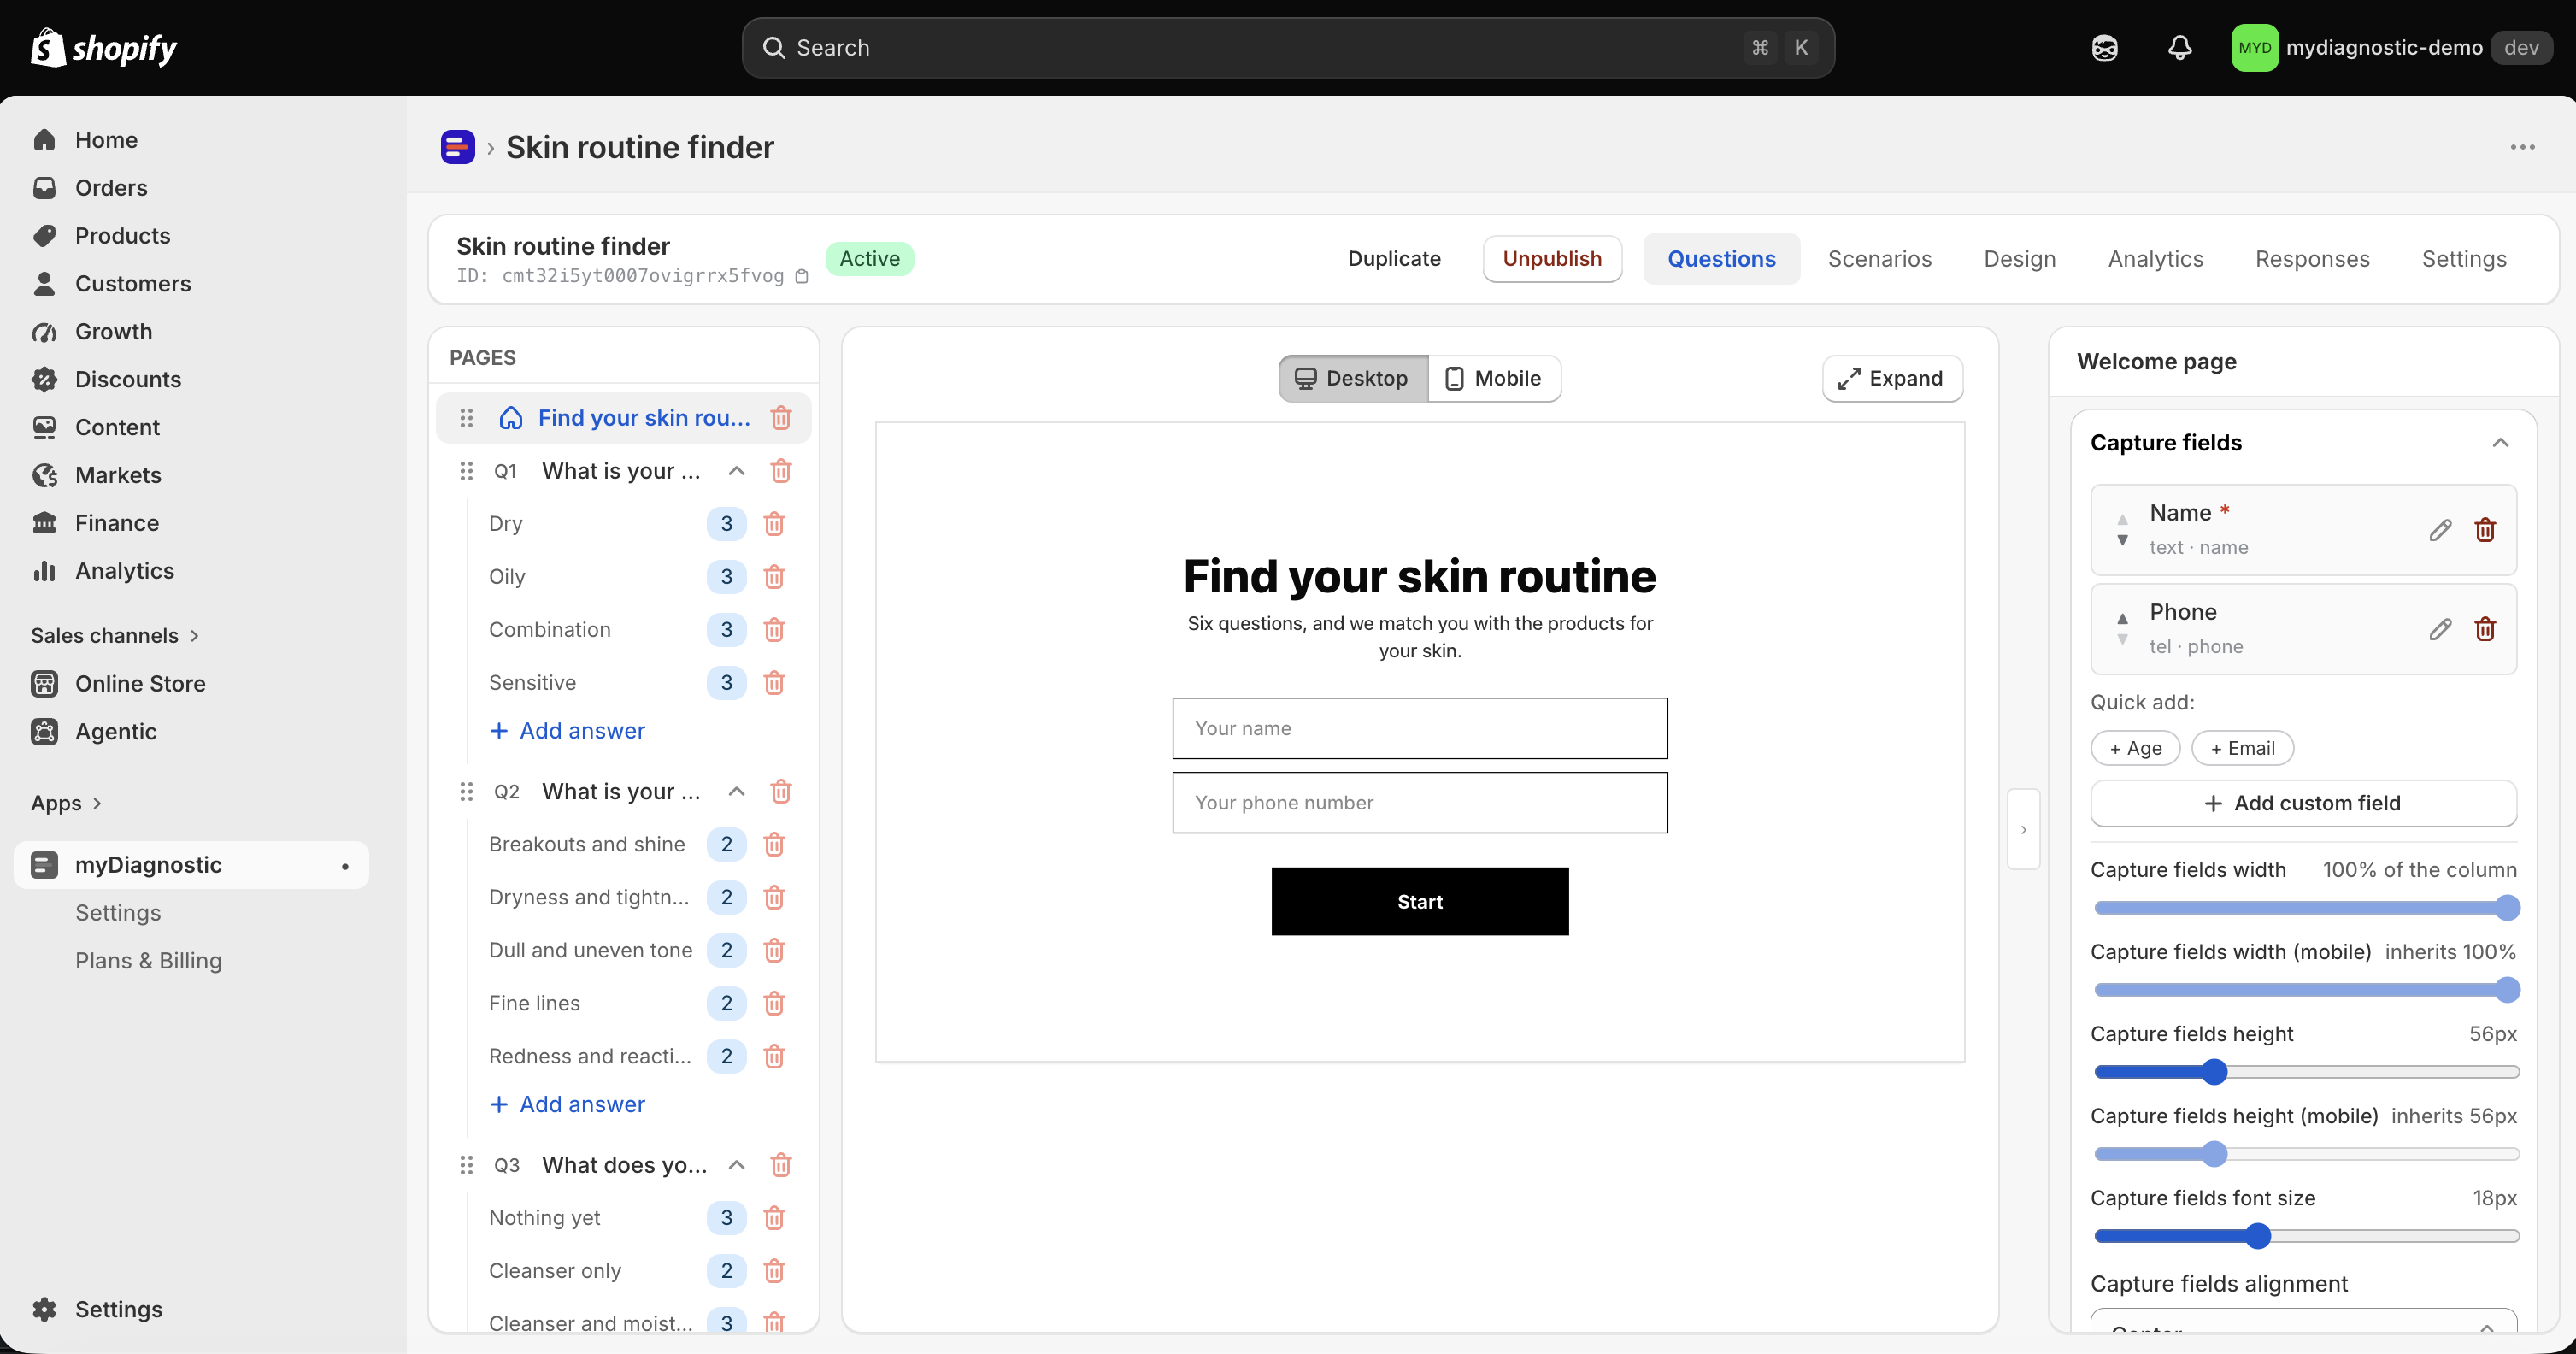Screen dimensions: 2576x1354
Task: Delete the Find your skin routine page
Action: coord(781,417)
